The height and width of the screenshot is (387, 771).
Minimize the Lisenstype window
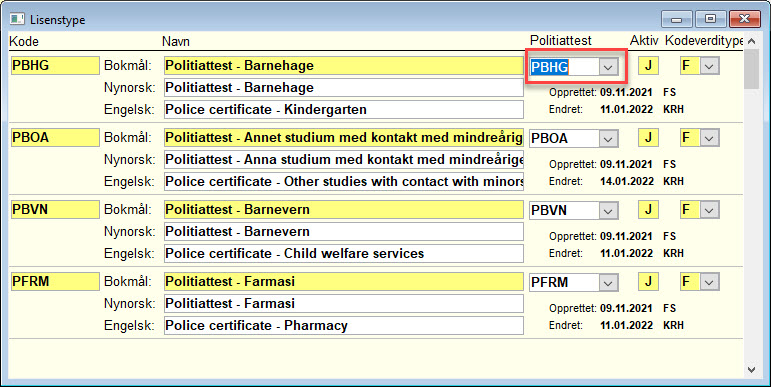677,20
